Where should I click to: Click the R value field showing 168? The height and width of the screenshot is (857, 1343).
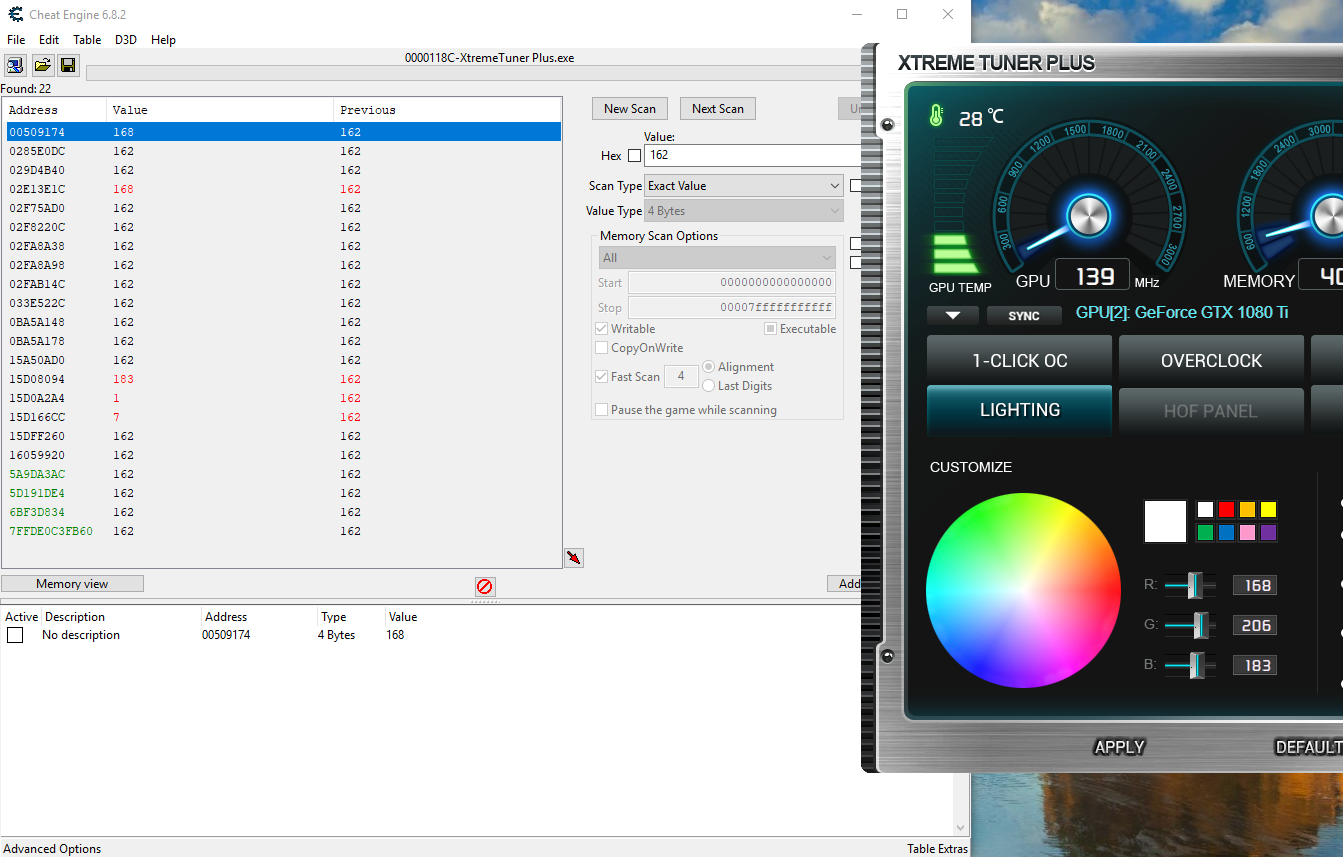pos(1255,585)
